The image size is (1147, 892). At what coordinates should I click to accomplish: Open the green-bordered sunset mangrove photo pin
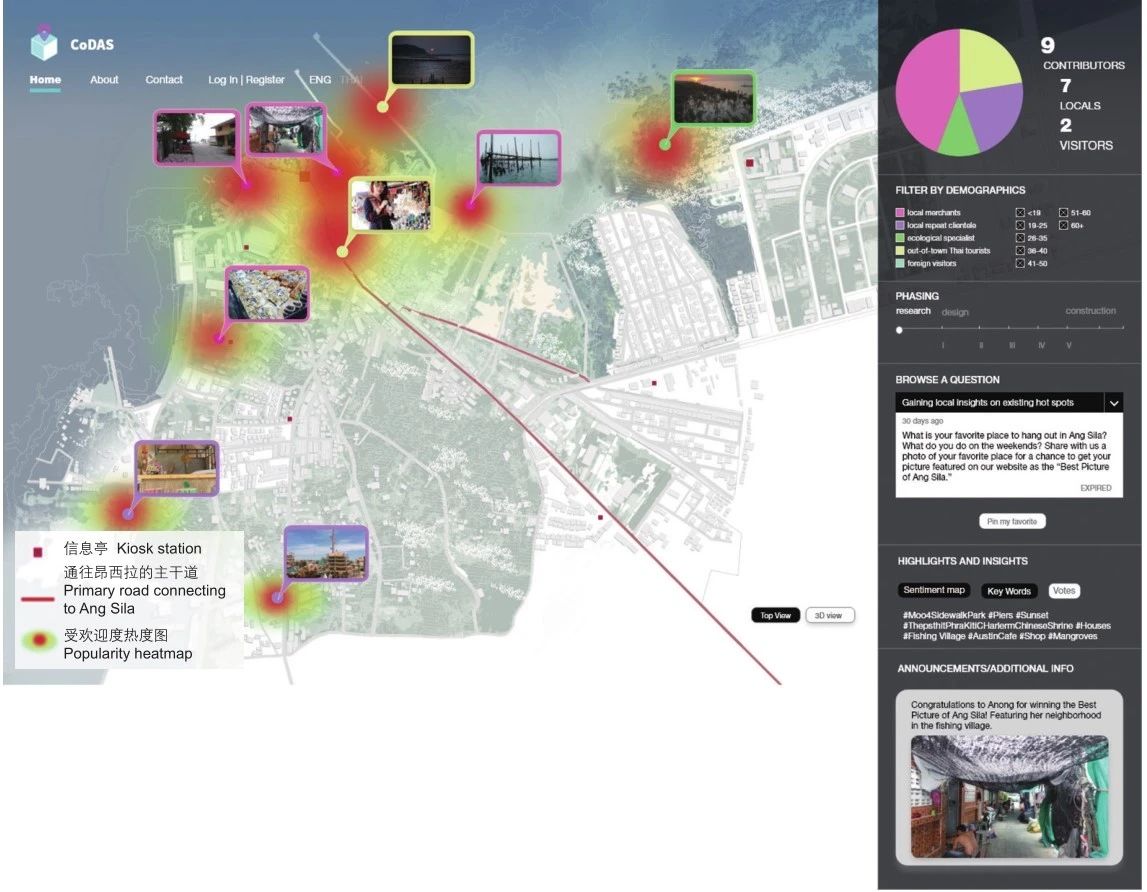[713, 98]
